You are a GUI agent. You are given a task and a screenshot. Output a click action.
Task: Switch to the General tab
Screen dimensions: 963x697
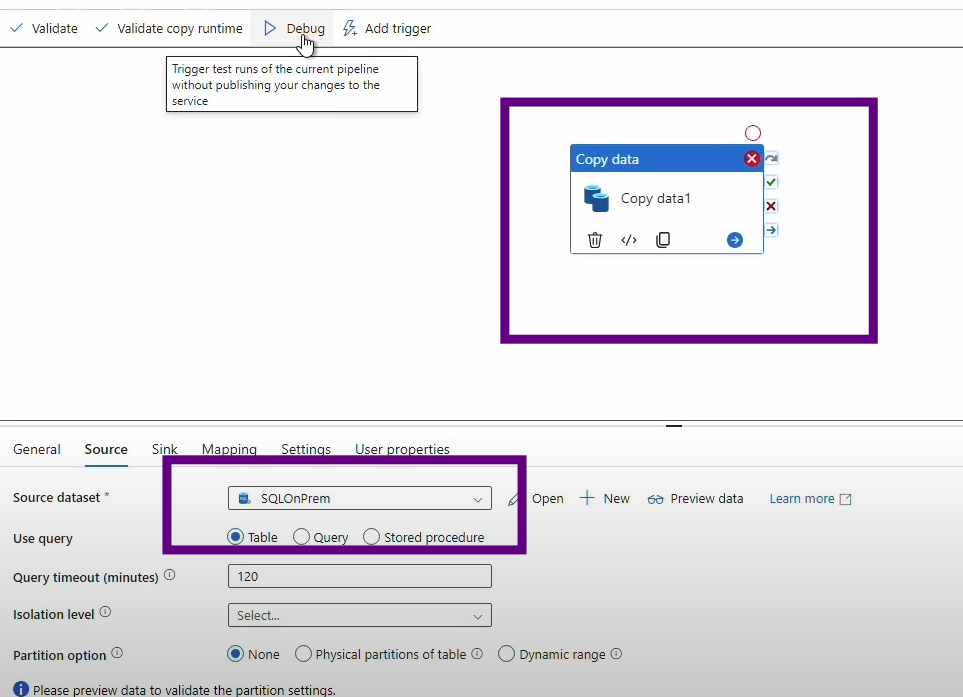coord(37,449)
